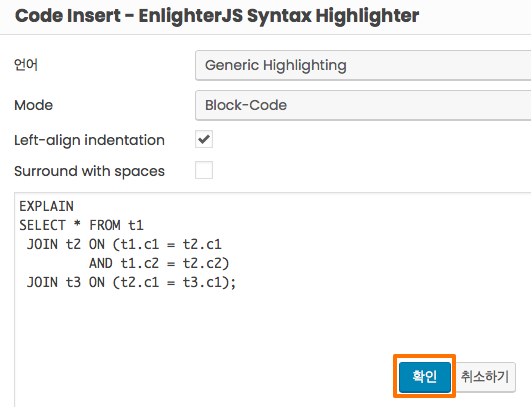Viewport: 531px width, 407px height.
Task: Uncheck the Left-align indentation checkbox
Action: point(204,139)
